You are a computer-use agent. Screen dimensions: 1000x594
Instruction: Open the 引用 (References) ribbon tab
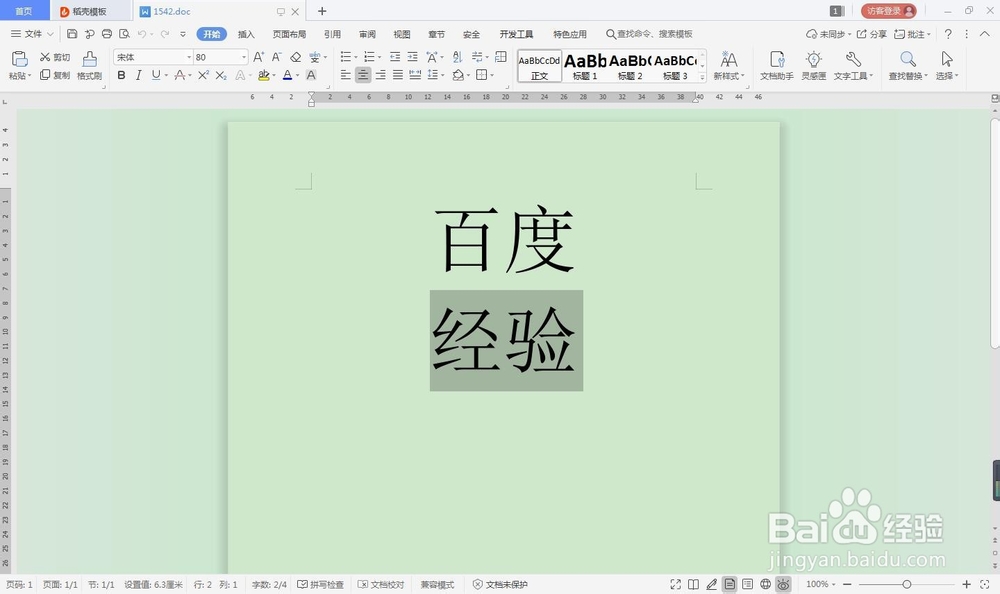[x=332, y=34]
